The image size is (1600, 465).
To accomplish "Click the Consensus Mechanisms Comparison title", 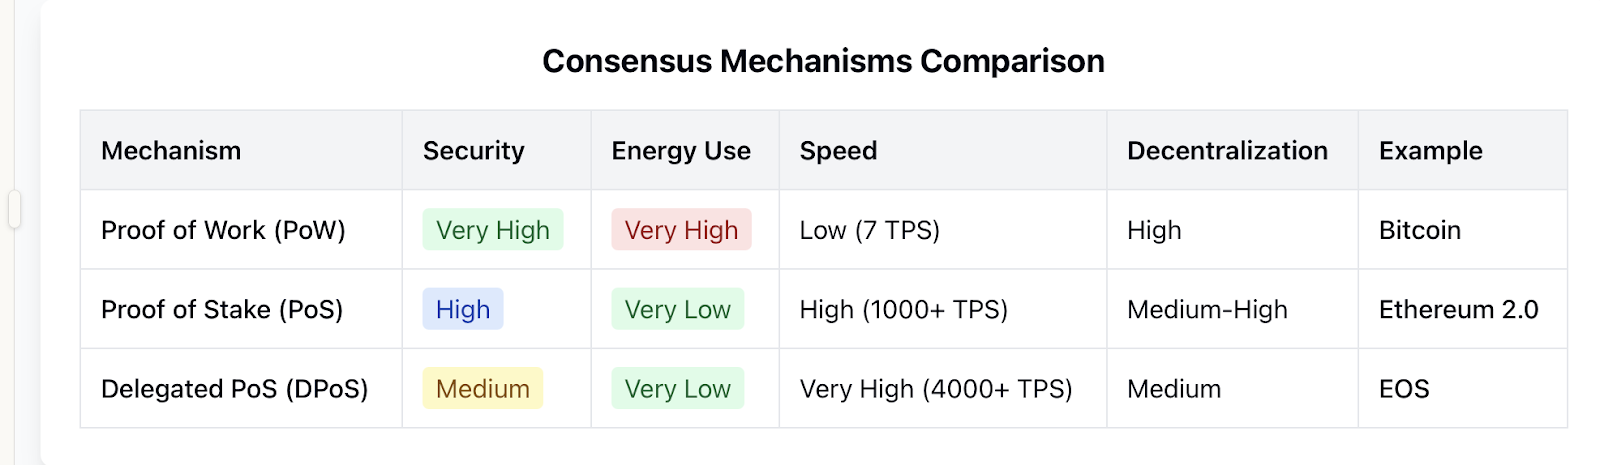I will click(823, 62).
